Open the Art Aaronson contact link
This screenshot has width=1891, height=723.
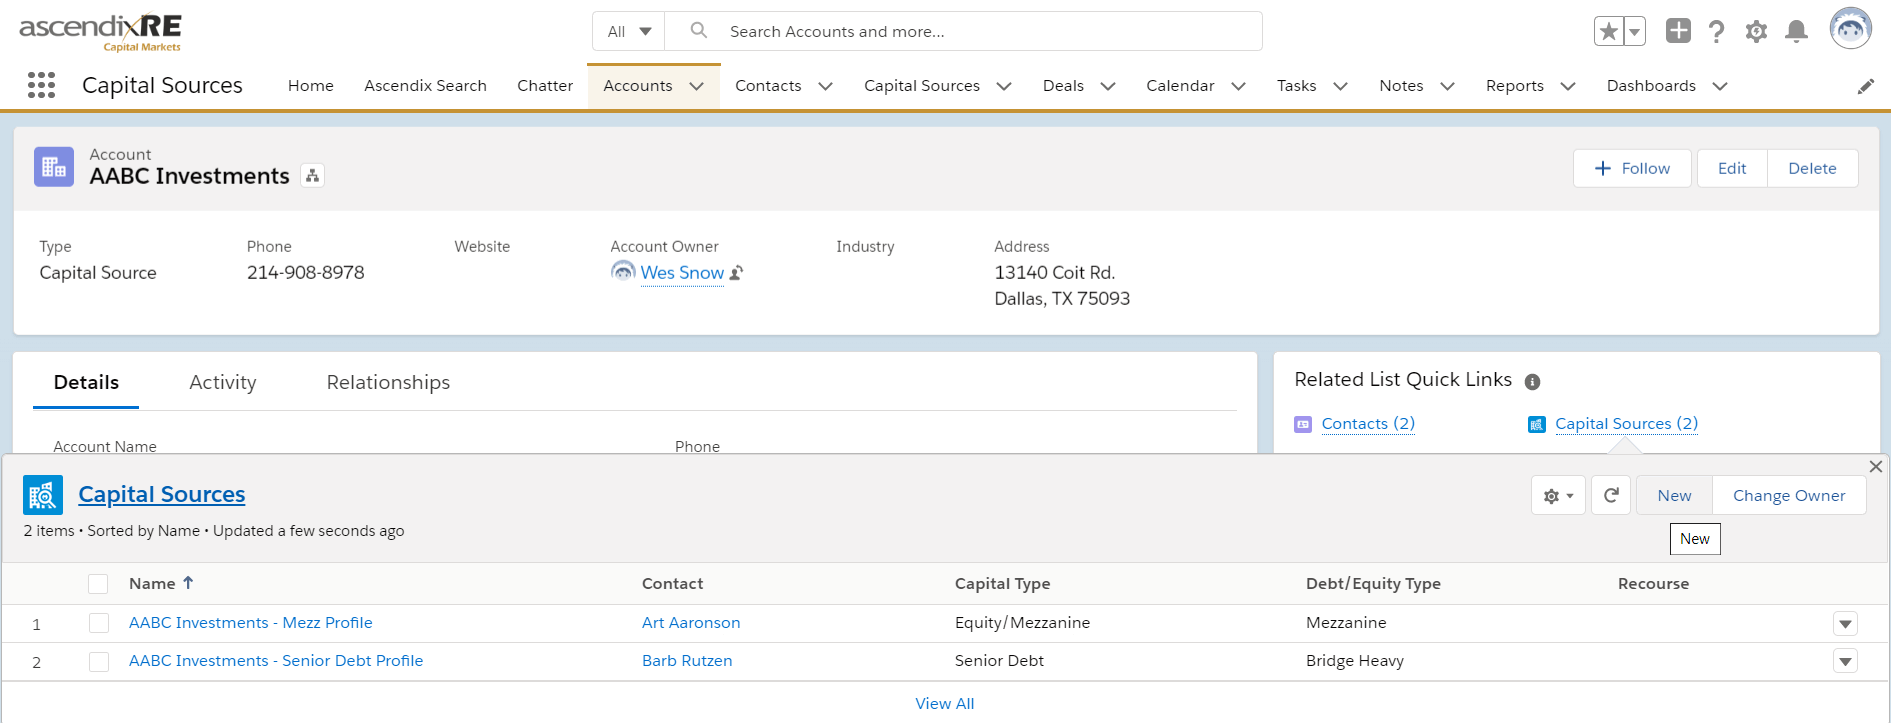(x=691, y=622)
